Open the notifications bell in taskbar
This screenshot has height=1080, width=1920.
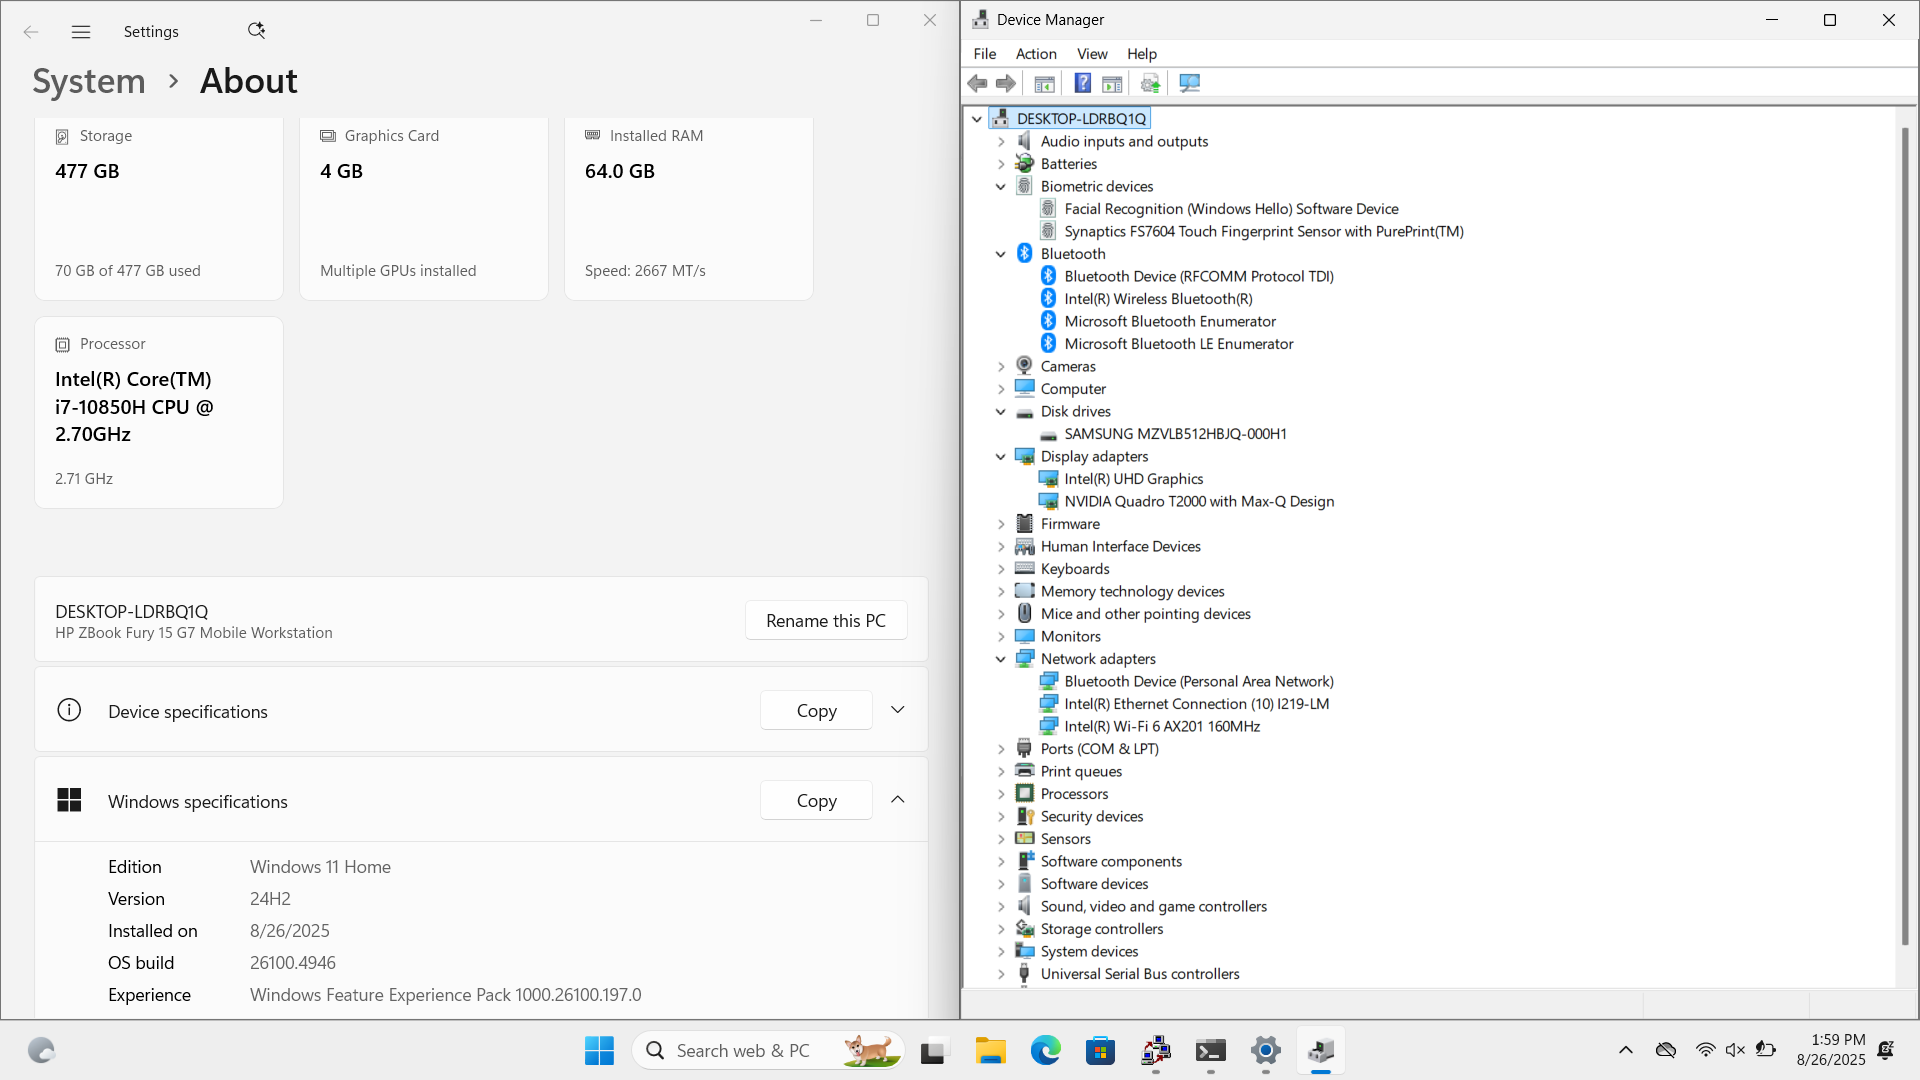point(1885,1050)
